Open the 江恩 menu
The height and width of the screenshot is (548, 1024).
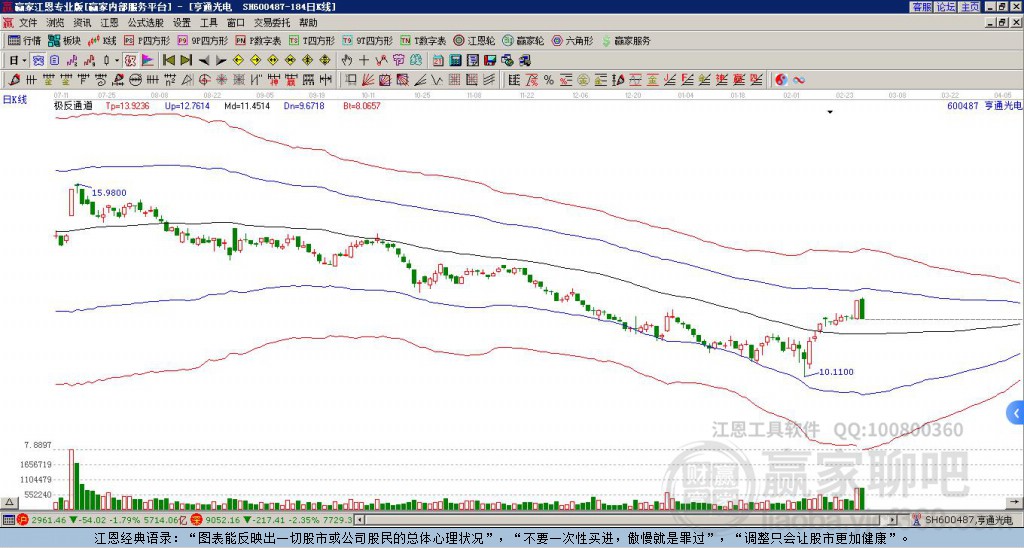[109, 23]
